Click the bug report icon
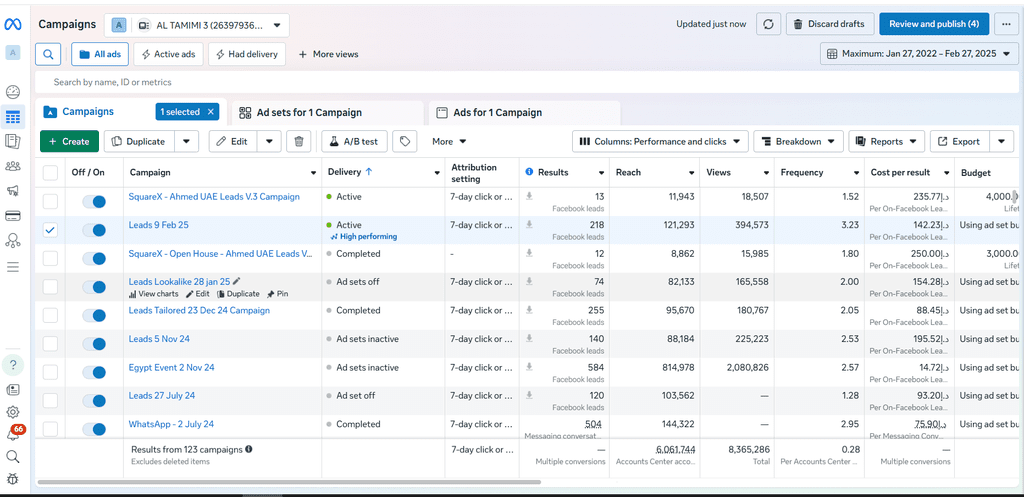This screenshot has width=1024, height=497. [x=13, y=479]
